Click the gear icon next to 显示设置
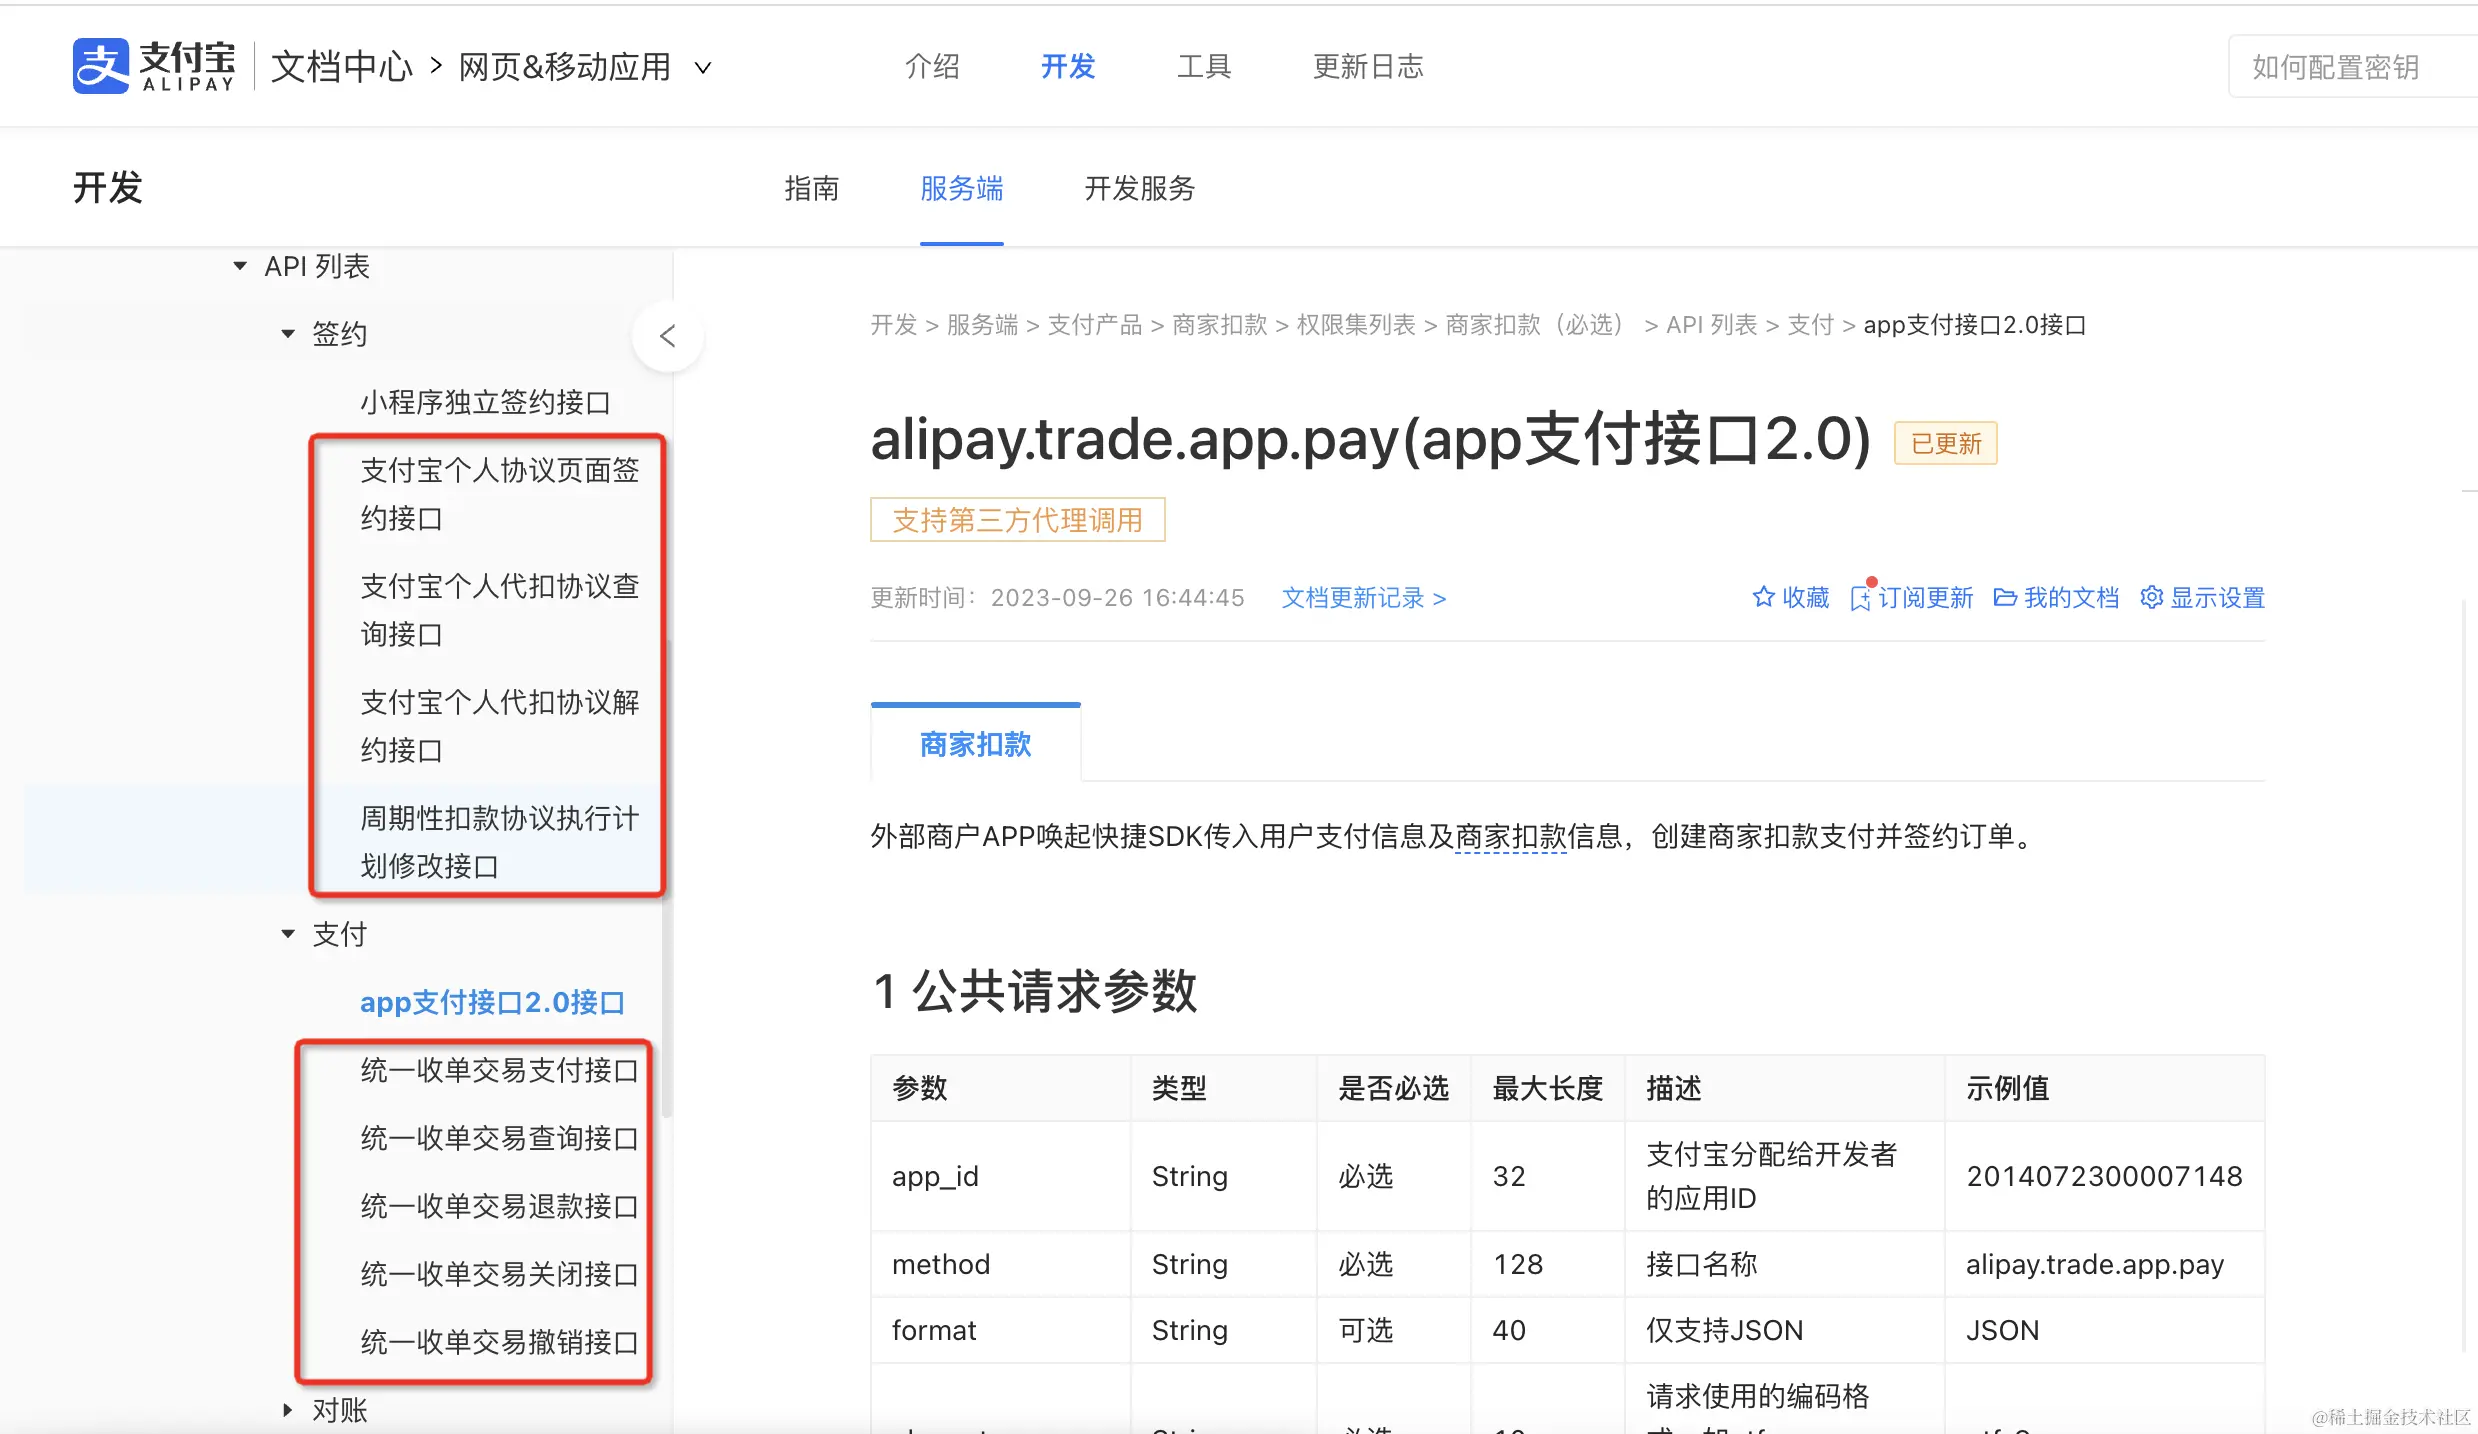2478x1434 pixels. click(x=2151, y=597)
